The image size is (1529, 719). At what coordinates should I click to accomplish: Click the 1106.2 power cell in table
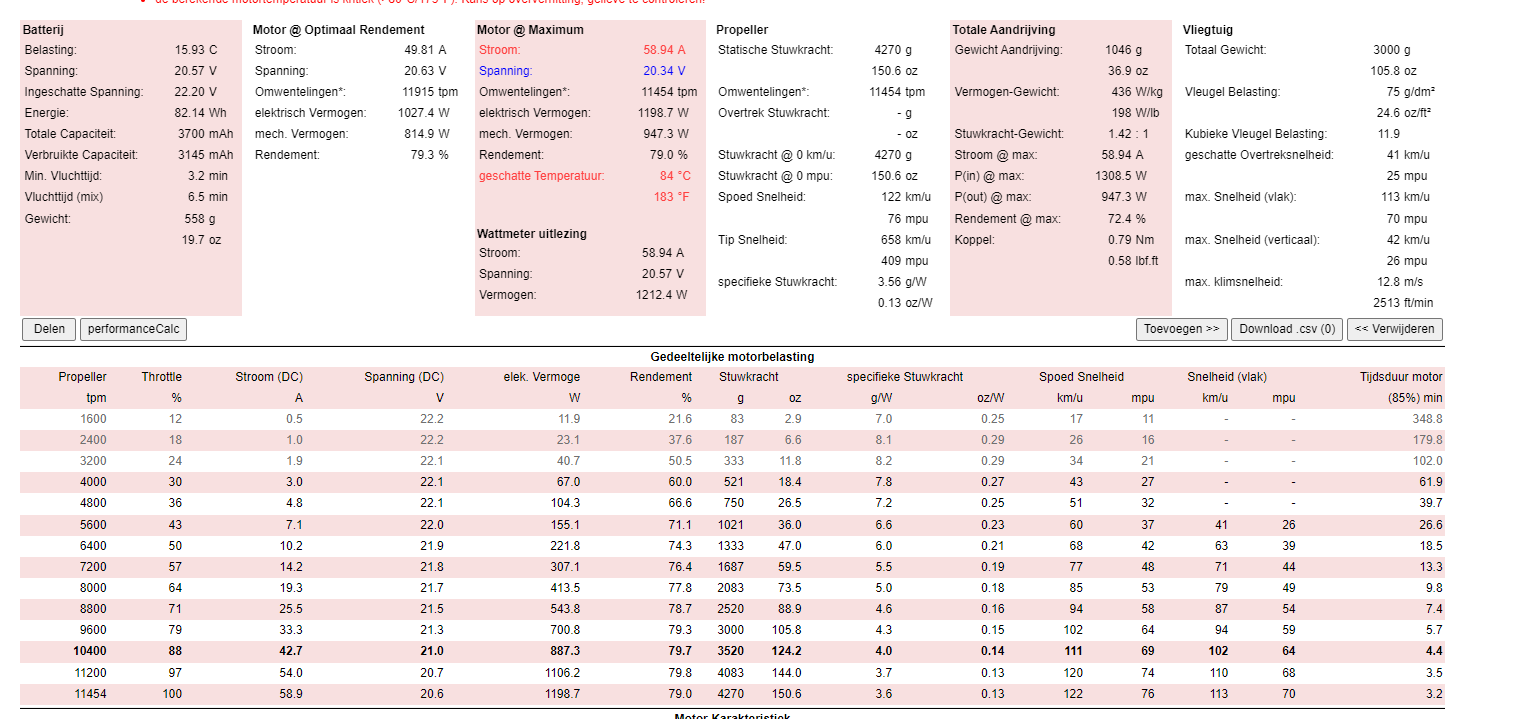561,673
